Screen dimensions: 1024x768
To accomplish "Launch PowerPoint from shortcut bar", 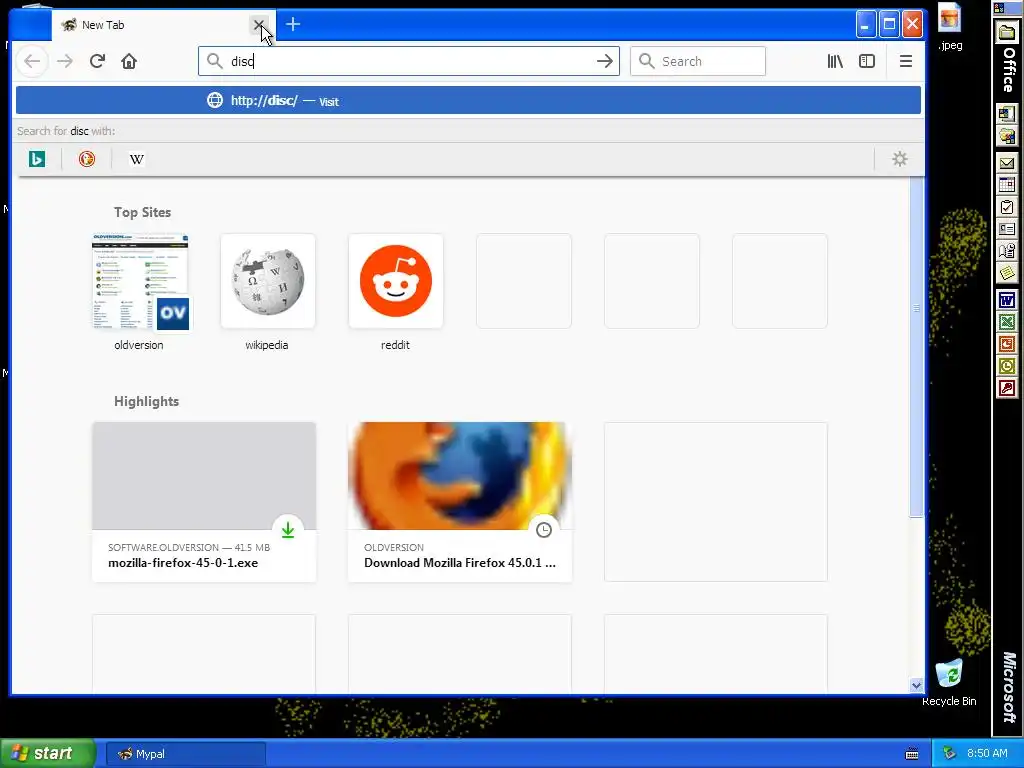I will click(1007, 344).
